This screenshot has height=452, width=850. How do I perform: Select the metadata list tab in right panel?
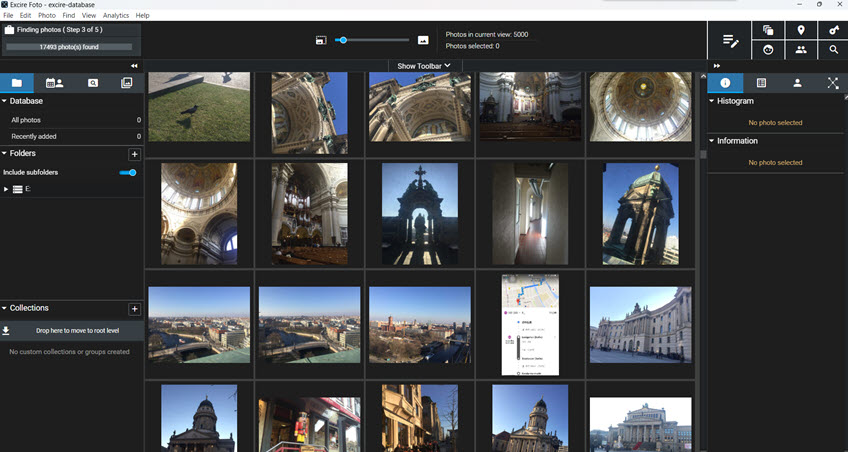click(761, 83)
